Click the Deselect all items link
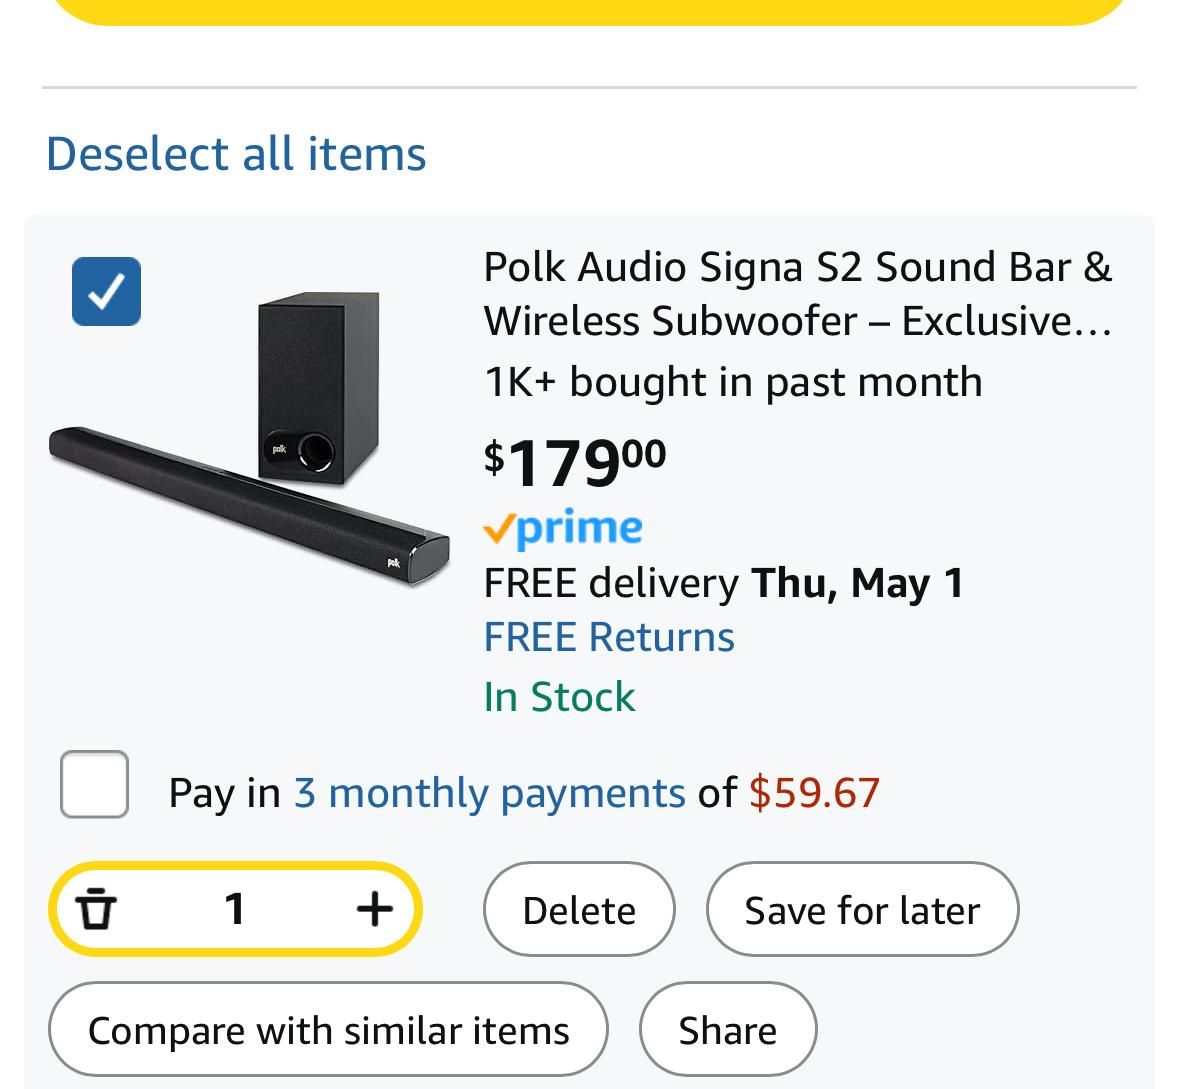 (236, 153)
